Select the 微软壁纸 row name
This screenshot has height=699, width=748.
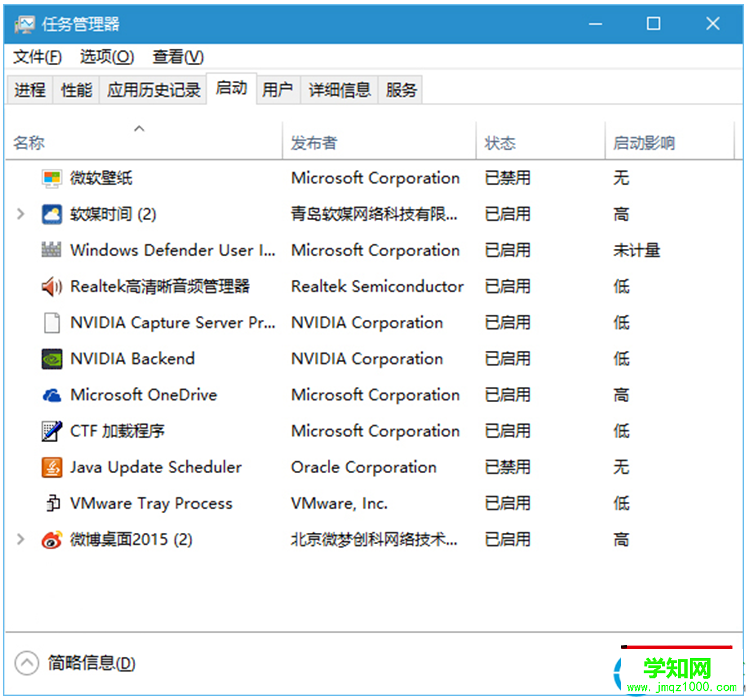click(x=101, y=178)
